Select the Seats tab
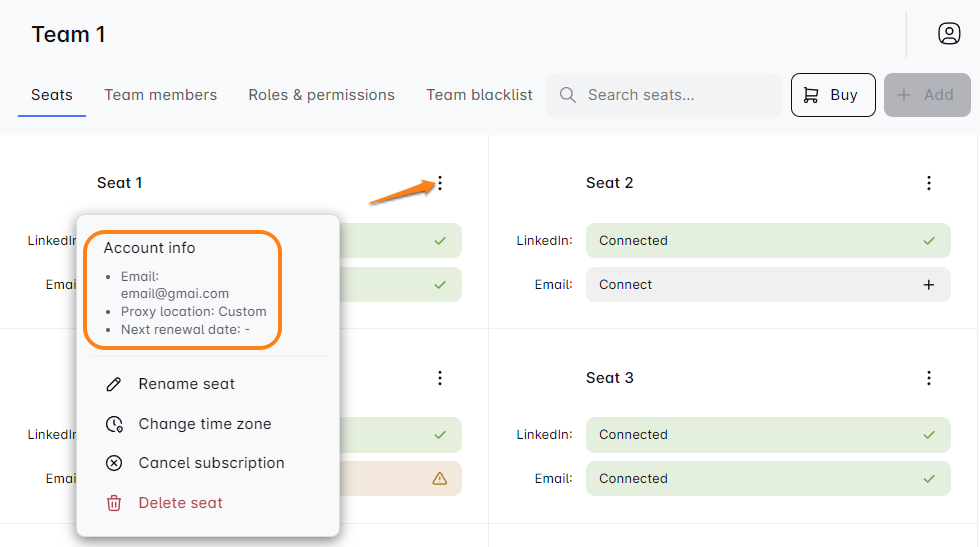The width and height of the screenshot is (980, 547). [52, 95]
